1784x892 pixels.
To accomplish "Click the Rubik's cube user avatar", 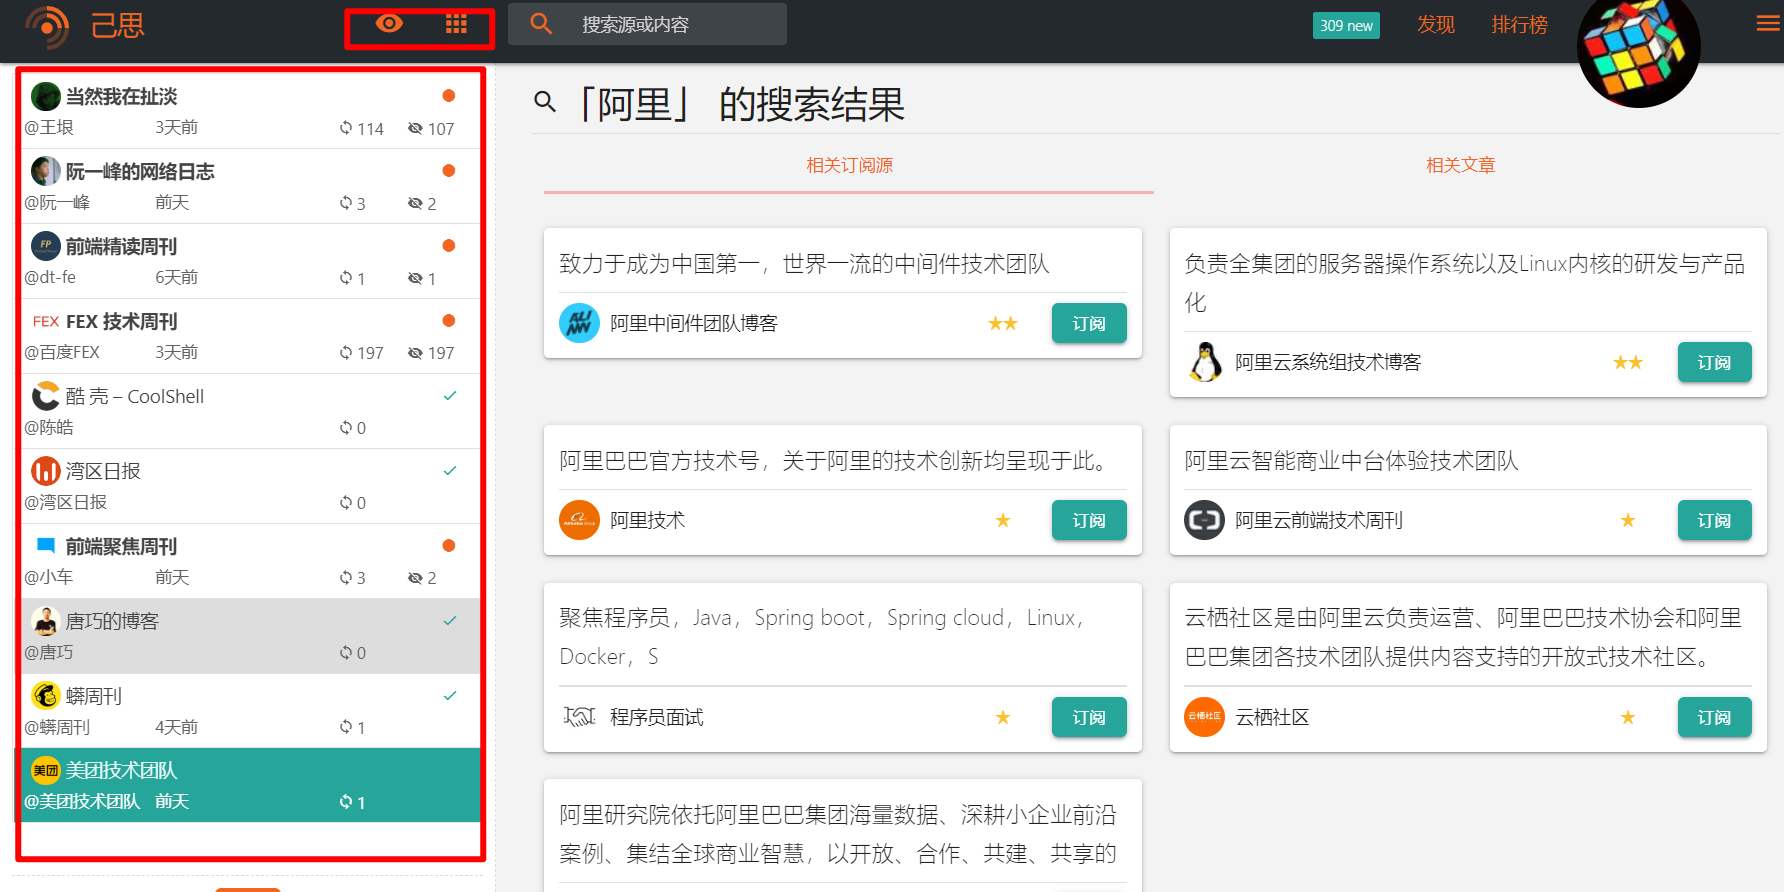I will click(1638, 48).
